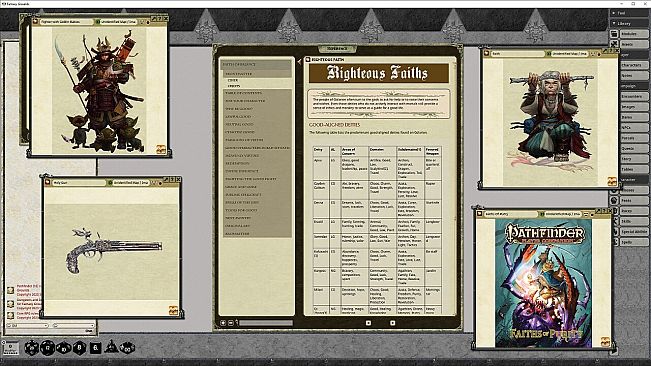Screen dimensions: 651x366
Task: Pick up the percentile d00 die
Action: coord(127,347)
